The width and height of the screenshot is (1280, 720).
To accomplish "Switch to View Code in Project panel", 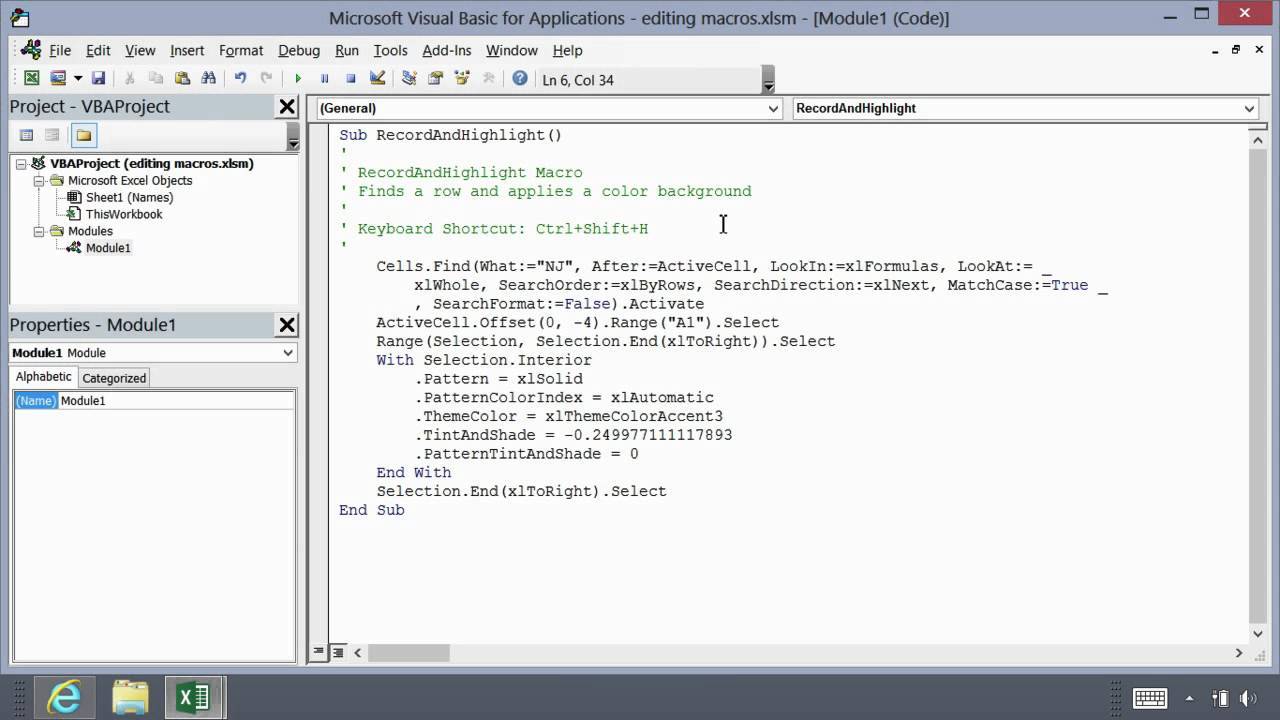I will click(x=26, y=136).
